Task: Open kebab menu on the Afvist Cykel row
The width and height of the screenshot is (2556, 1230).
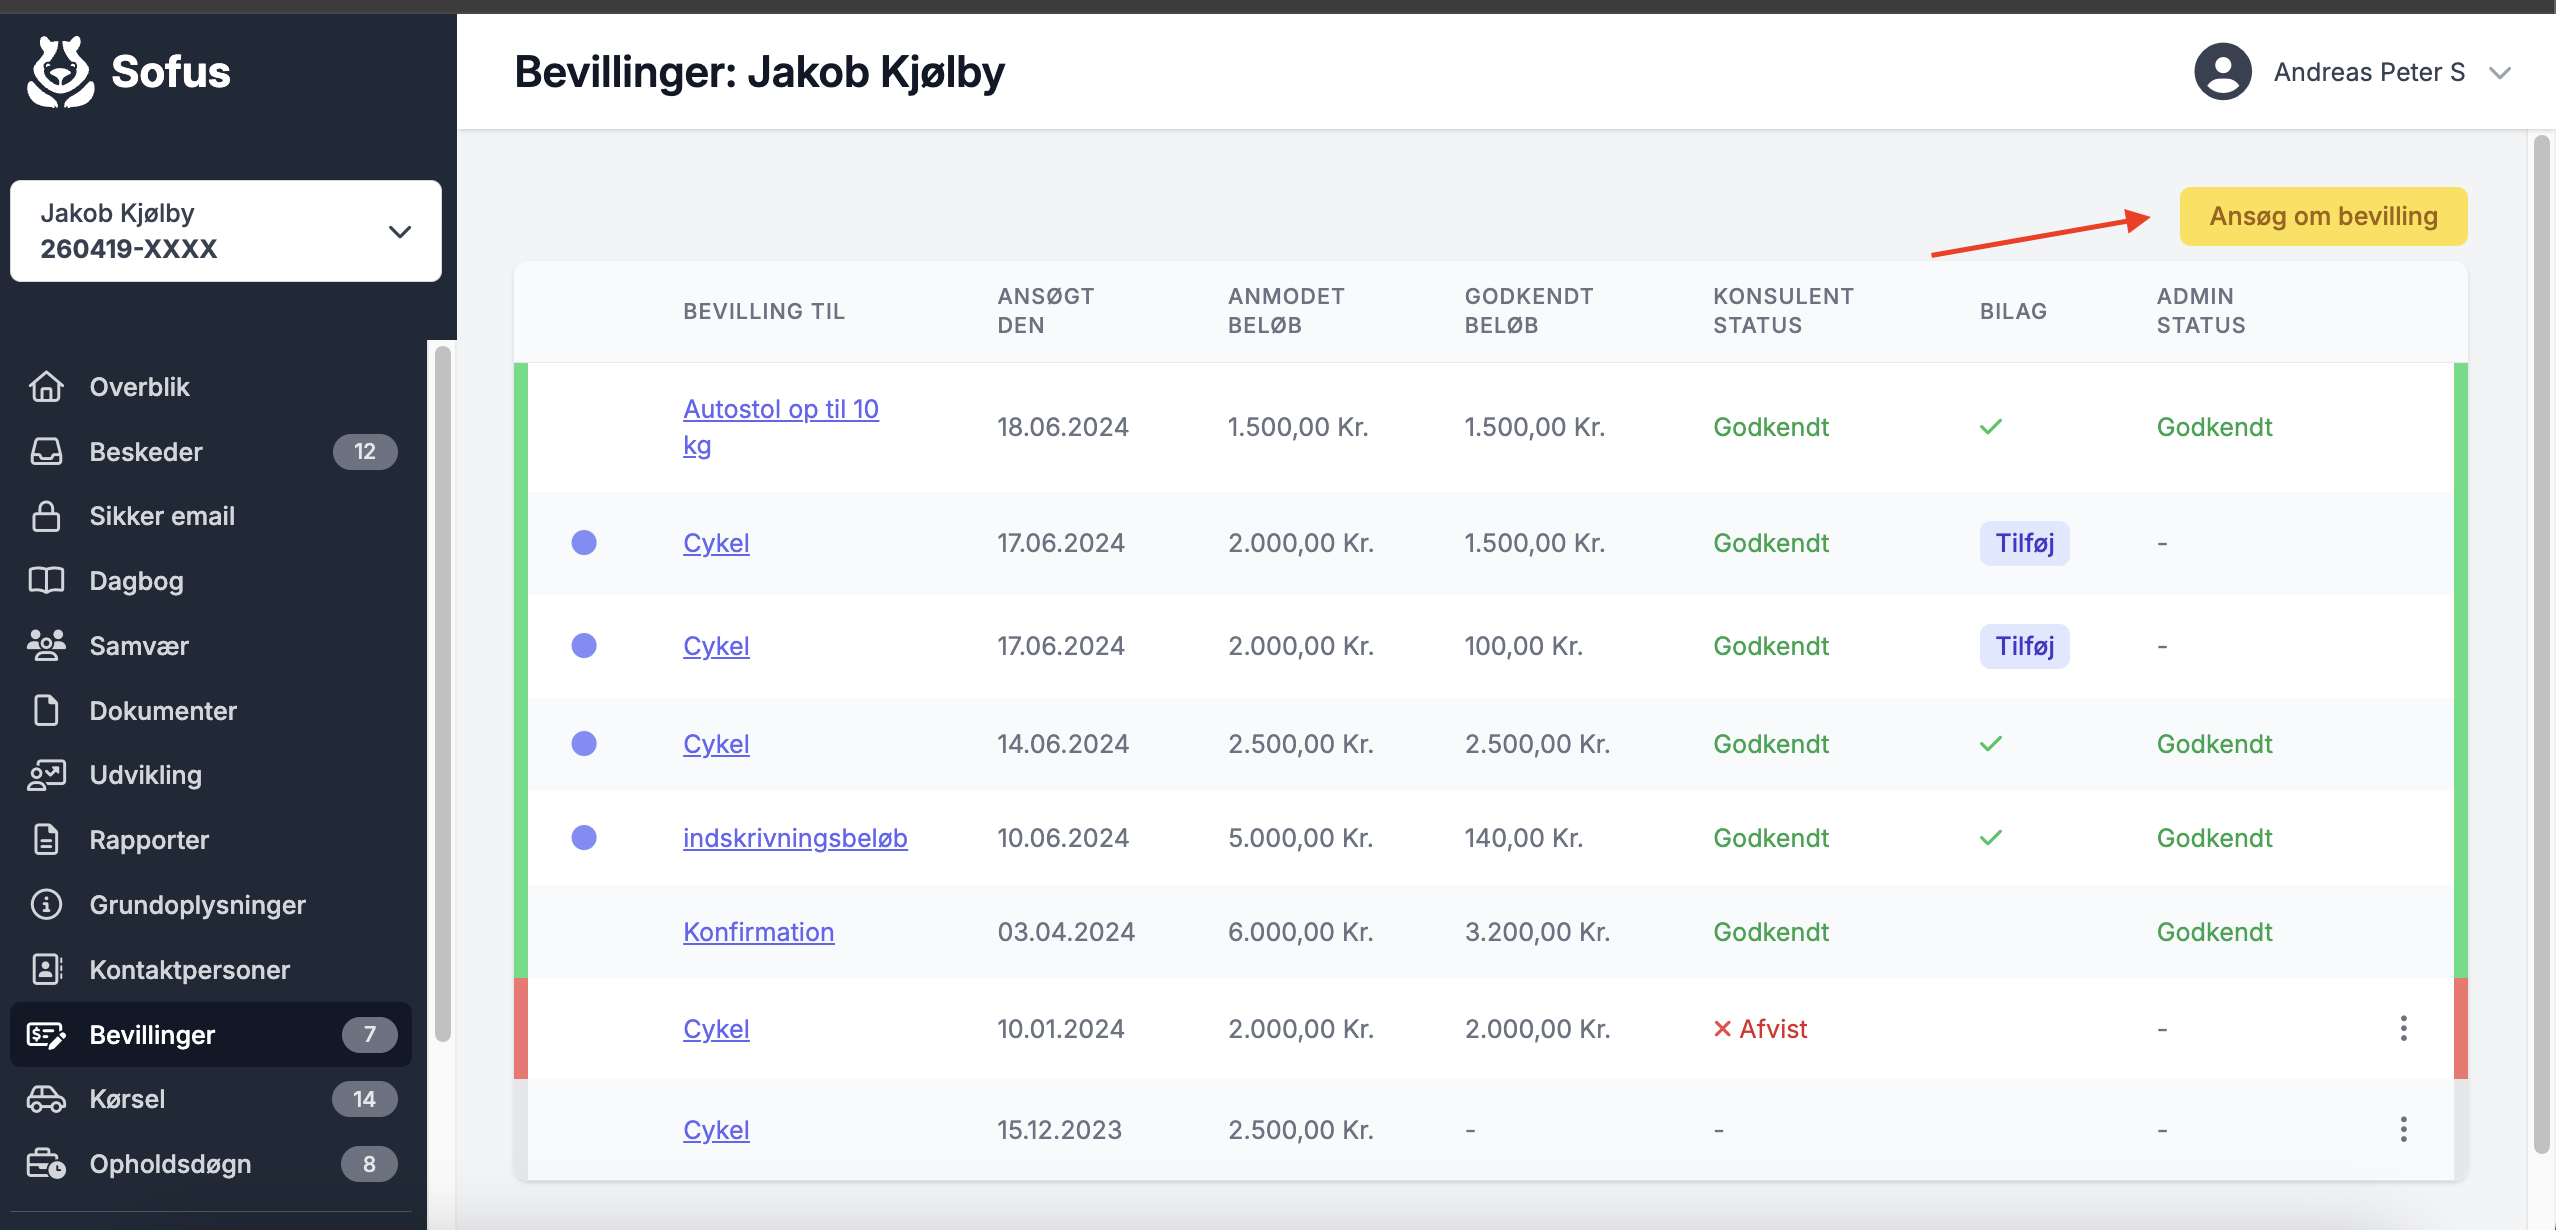Action: pos(2403,1029)
